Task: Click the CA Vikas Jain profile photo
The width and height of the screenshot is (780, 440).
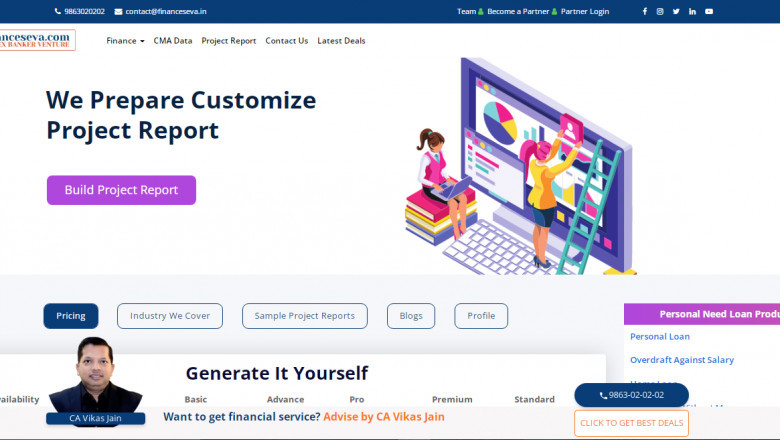Action: point(95,375)
